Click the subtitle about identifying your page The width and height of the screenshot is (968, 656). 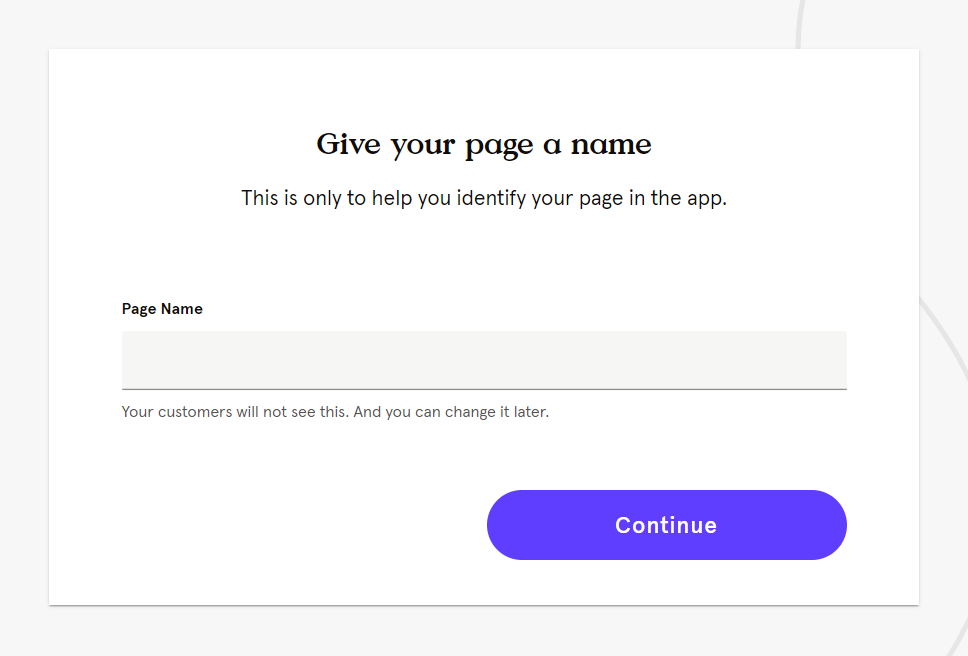(x=484, y=198)
